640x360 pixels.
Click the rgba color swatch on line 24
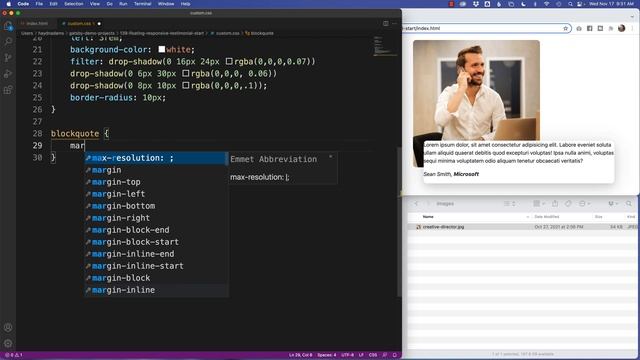point(186,85)
